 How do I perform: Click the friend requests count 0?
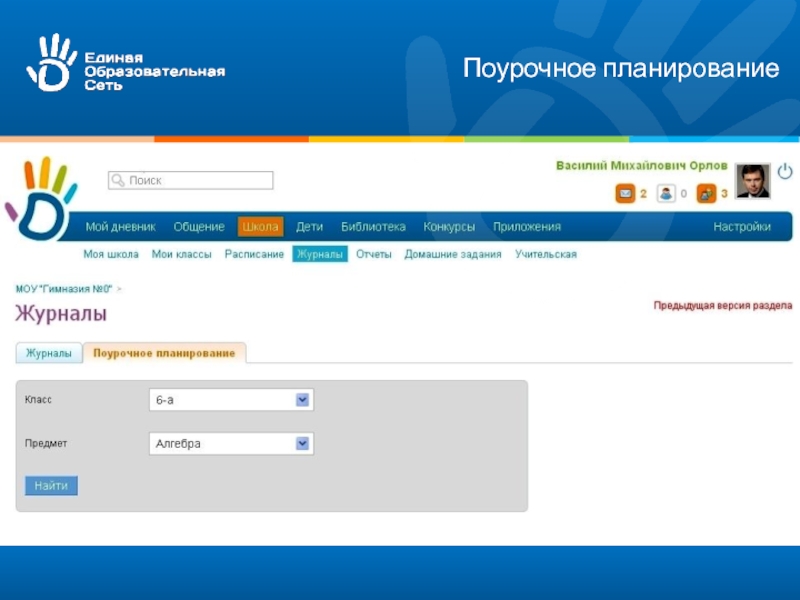click(x=684, y=194)
